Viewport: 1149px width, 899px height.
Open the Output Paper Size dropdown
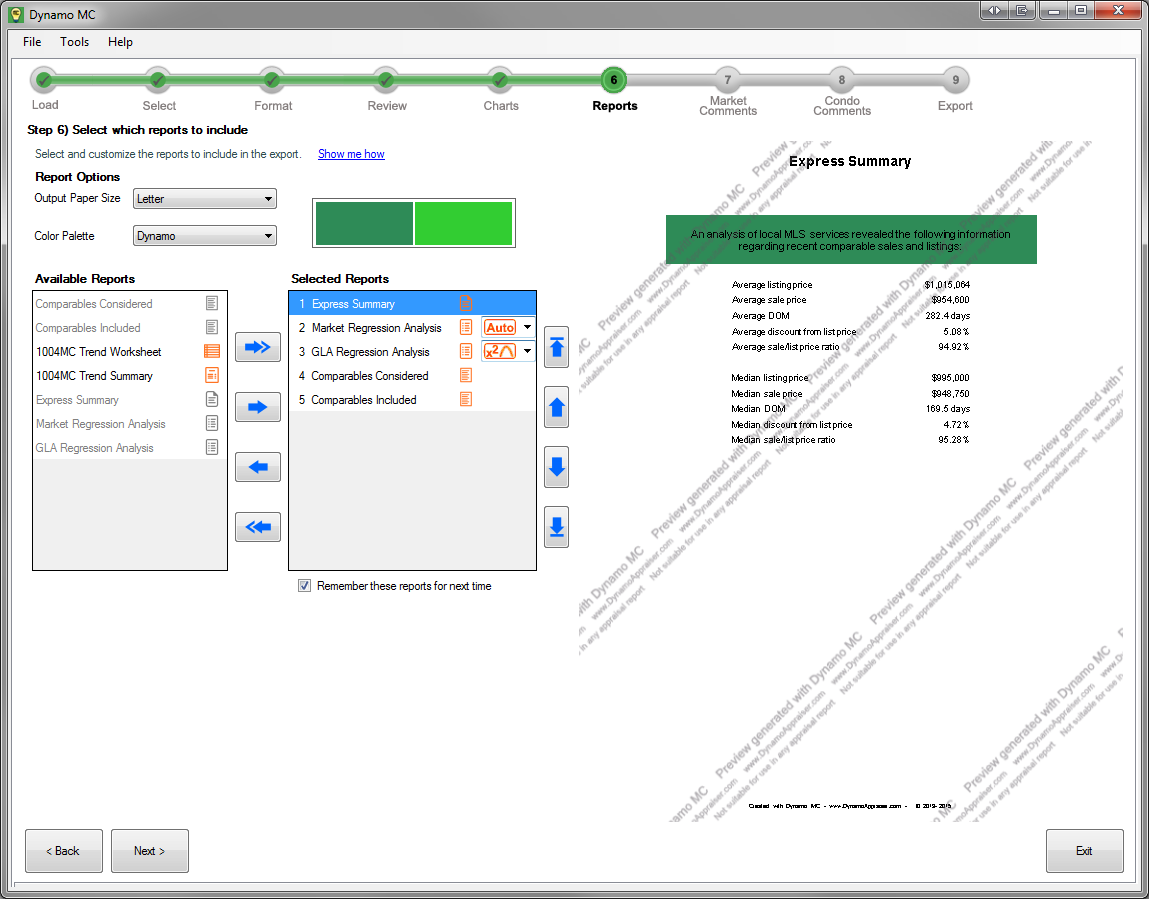tap(205, 199)
